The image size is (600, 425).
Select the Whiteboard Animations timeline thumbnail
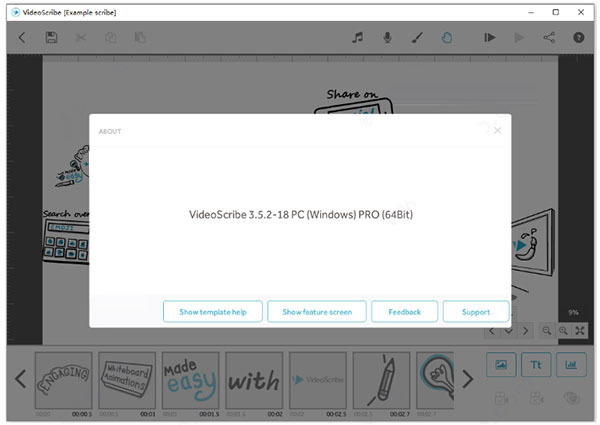127,381
